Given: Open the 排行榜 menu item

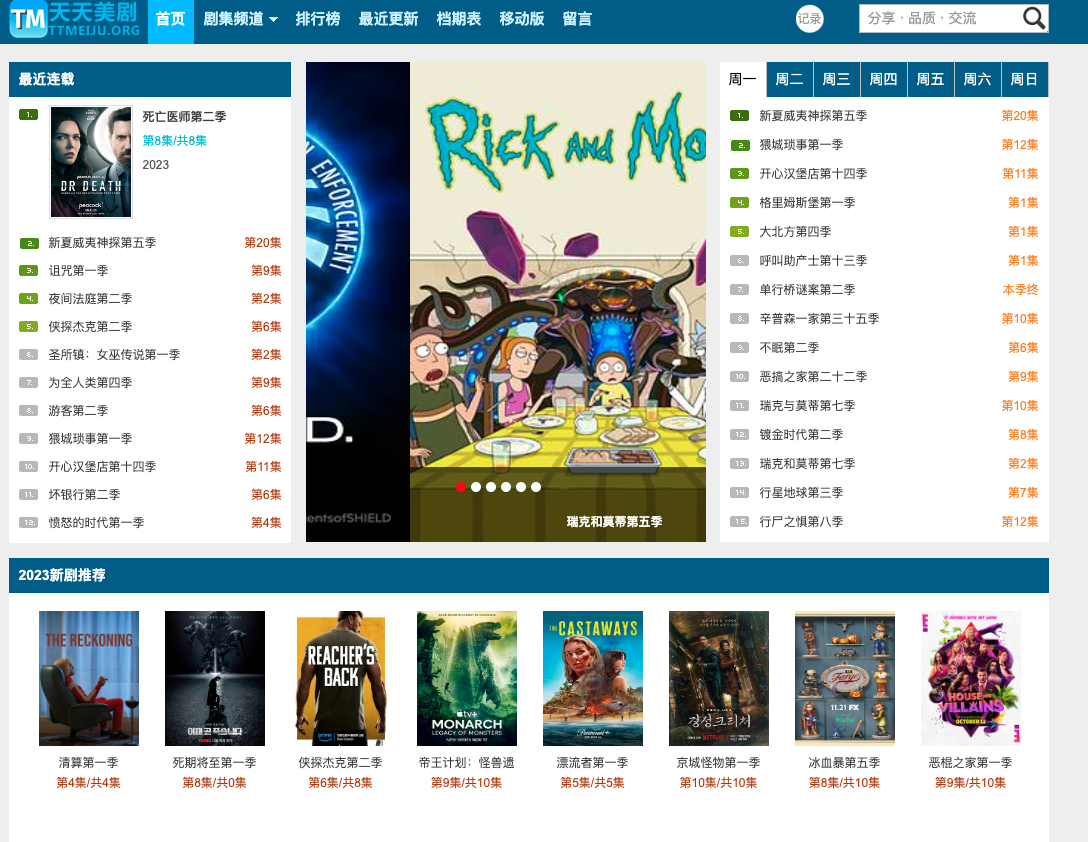Looking at the screenshot, I should 318,19.
